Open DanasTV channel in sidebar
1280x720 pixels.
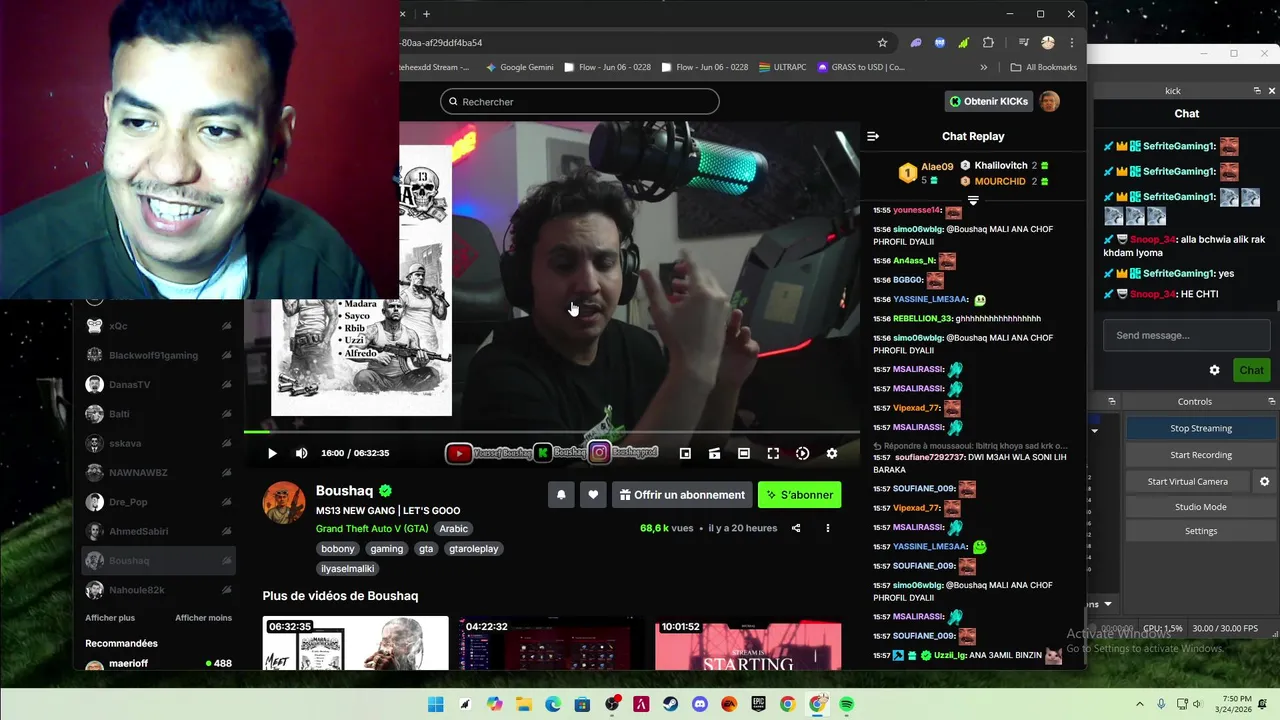pos(158,385)
